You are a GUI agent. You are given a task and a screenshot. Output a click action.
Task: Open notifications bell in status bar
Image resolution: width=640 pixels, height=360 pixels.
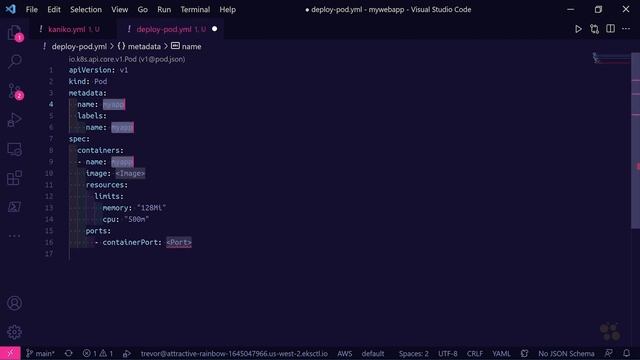click(627, 353)
